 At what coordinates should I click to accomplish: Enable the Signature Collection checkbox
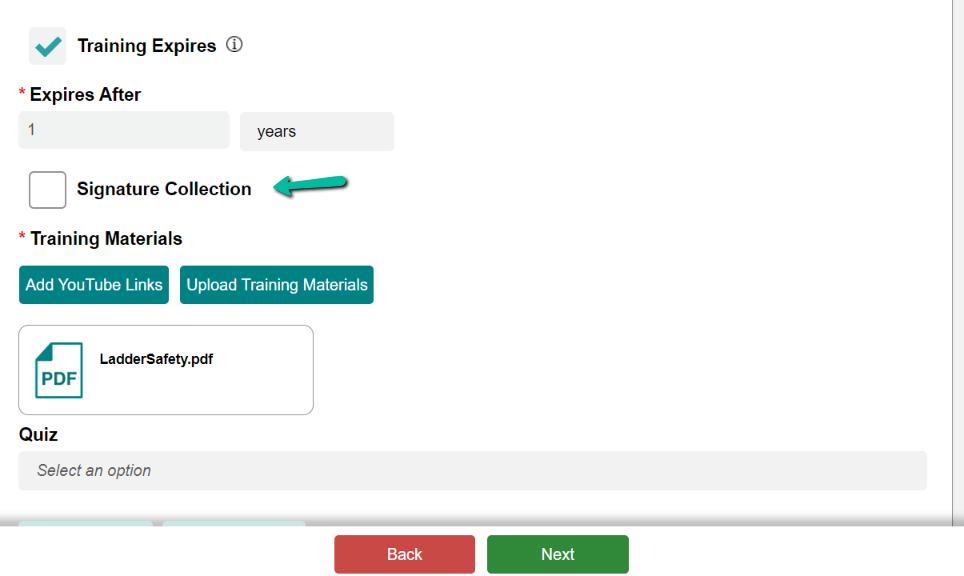(x=47, y=190)
